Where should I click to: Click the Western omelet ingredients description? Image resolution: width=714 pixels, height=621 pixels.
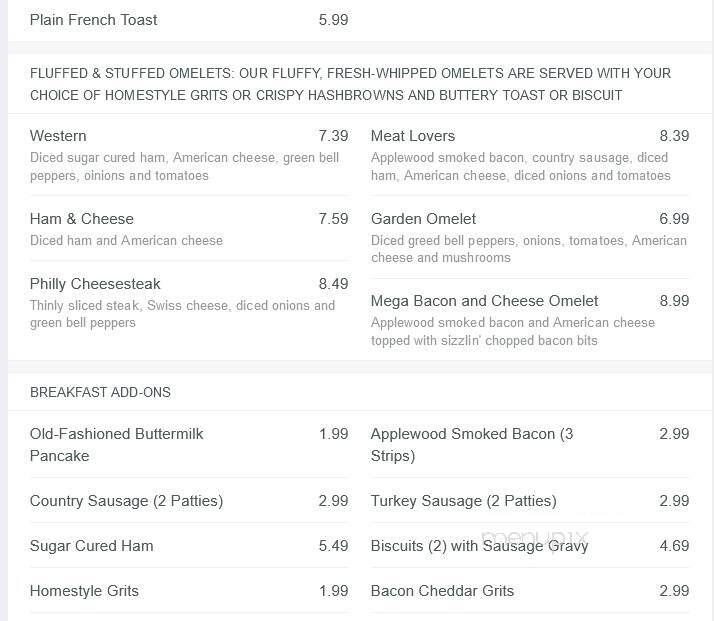[x=184, y=166]
